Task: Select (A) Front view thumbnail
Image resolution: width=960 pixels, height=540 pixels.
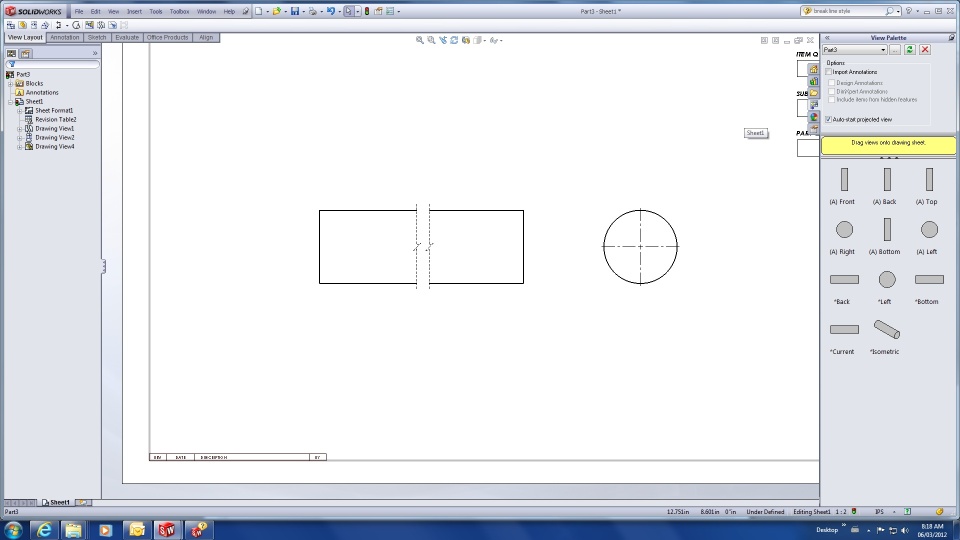Action: click(x=844, y=179)
